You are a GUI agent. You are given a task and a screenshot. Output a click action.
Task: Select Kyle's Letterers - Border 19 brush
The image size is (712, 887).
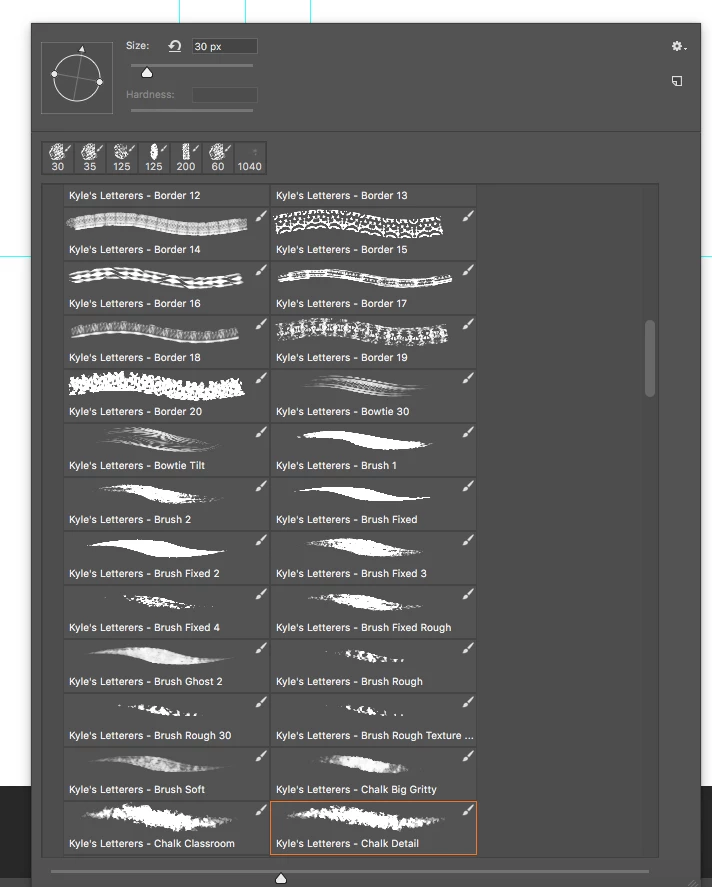[x=373, y=342]
